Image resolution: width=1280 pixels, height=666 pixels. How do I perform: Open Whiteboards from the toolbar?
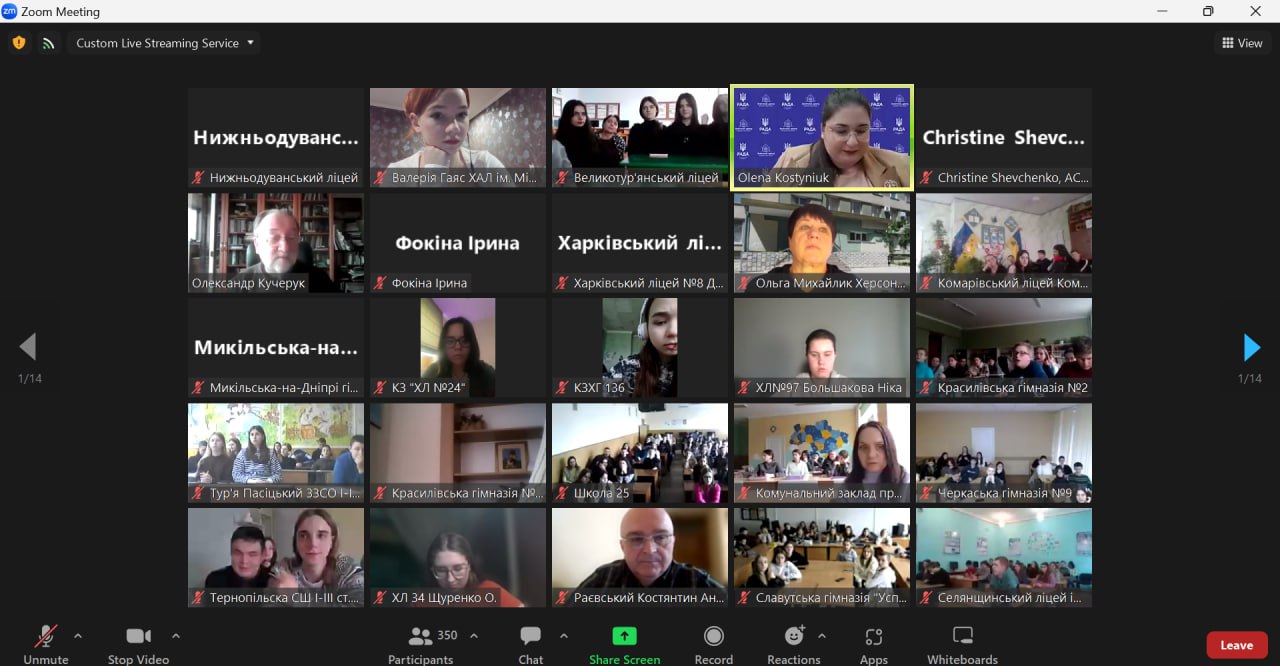962,643
